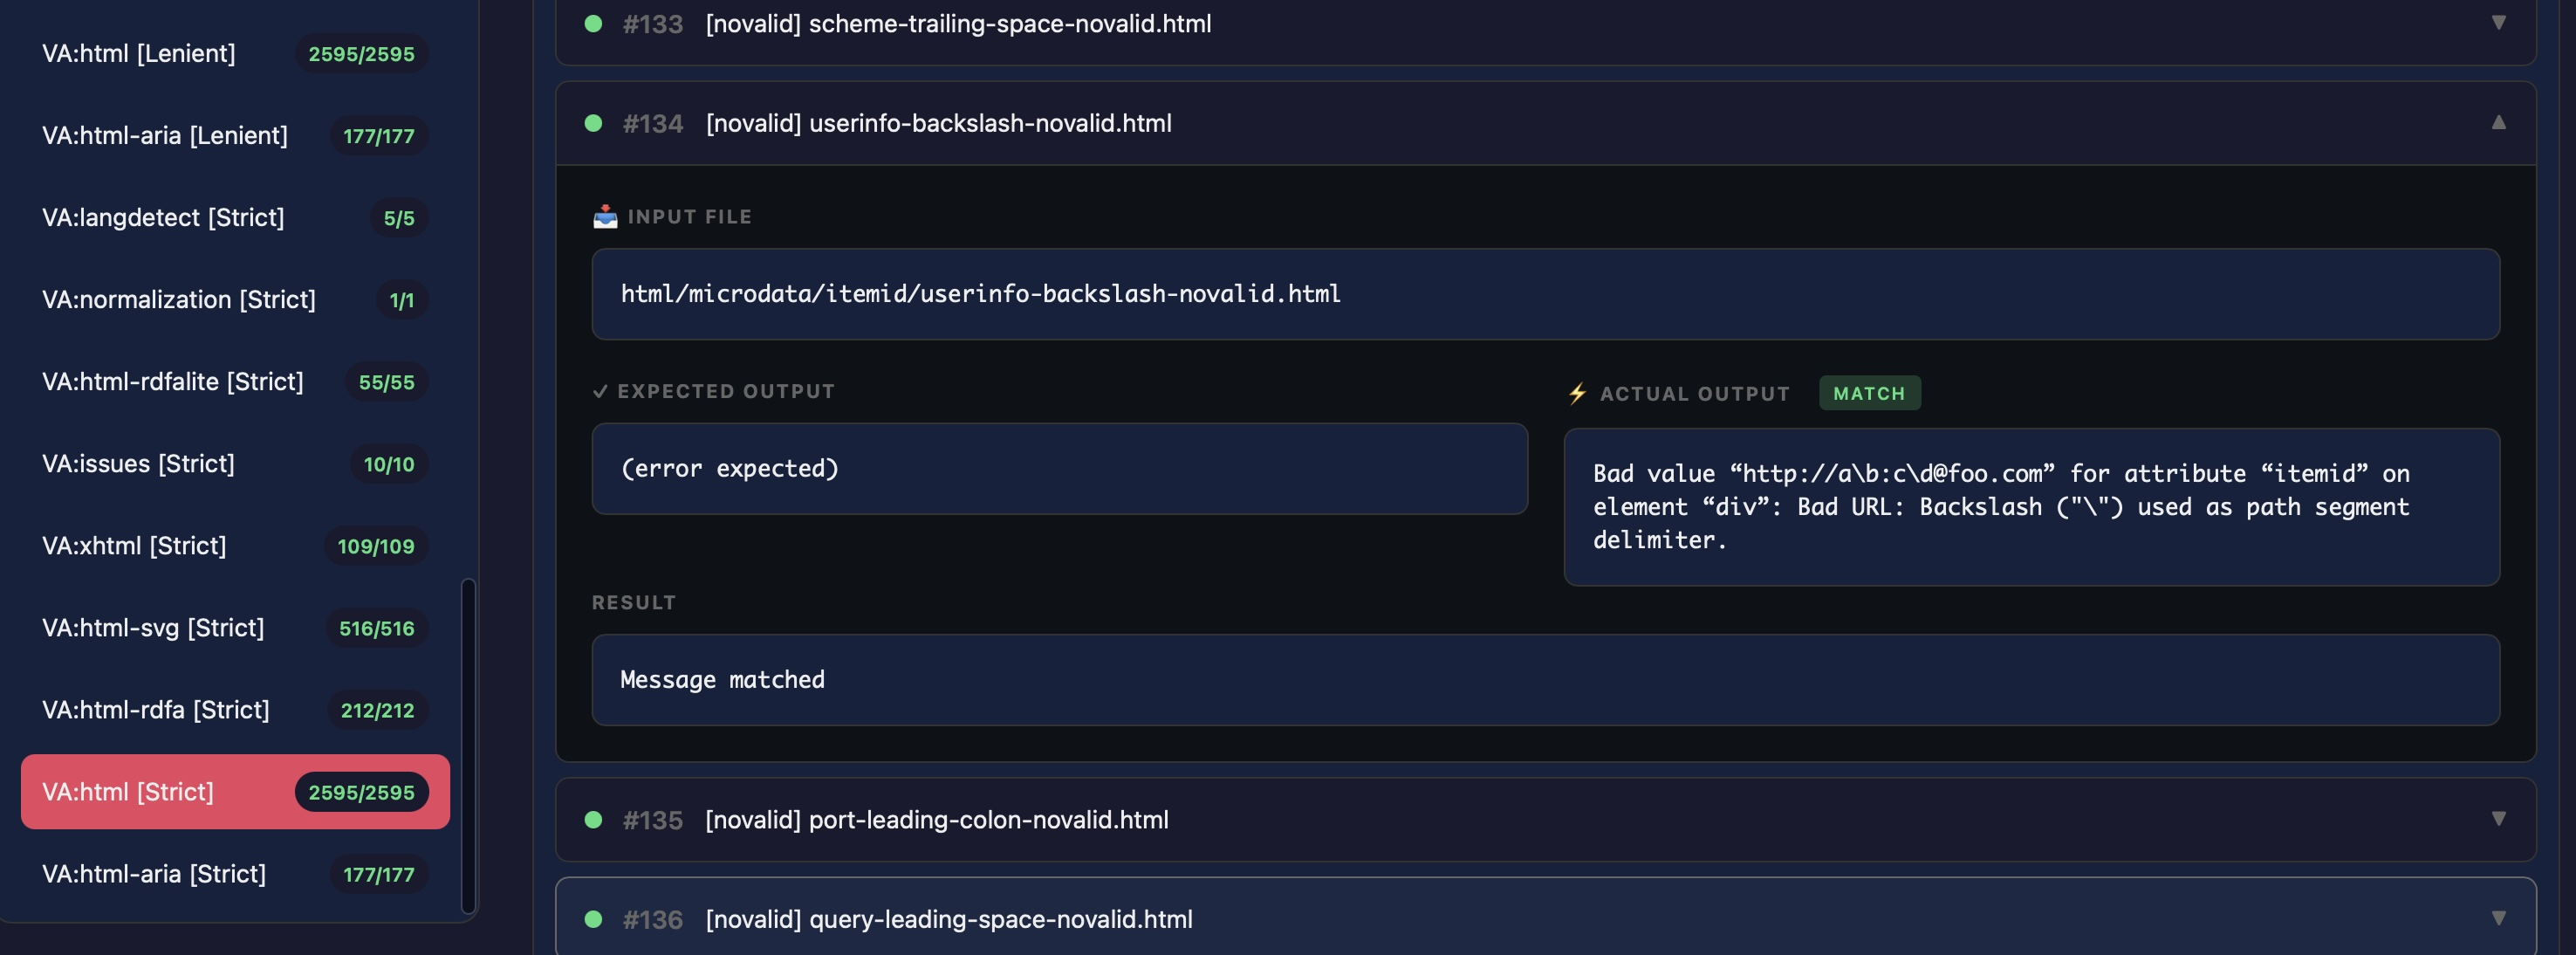Screen dimensions: 2576x955
Task: Expand test #136 query-leading-space-novalid.html
Action: pos(2499,919)
